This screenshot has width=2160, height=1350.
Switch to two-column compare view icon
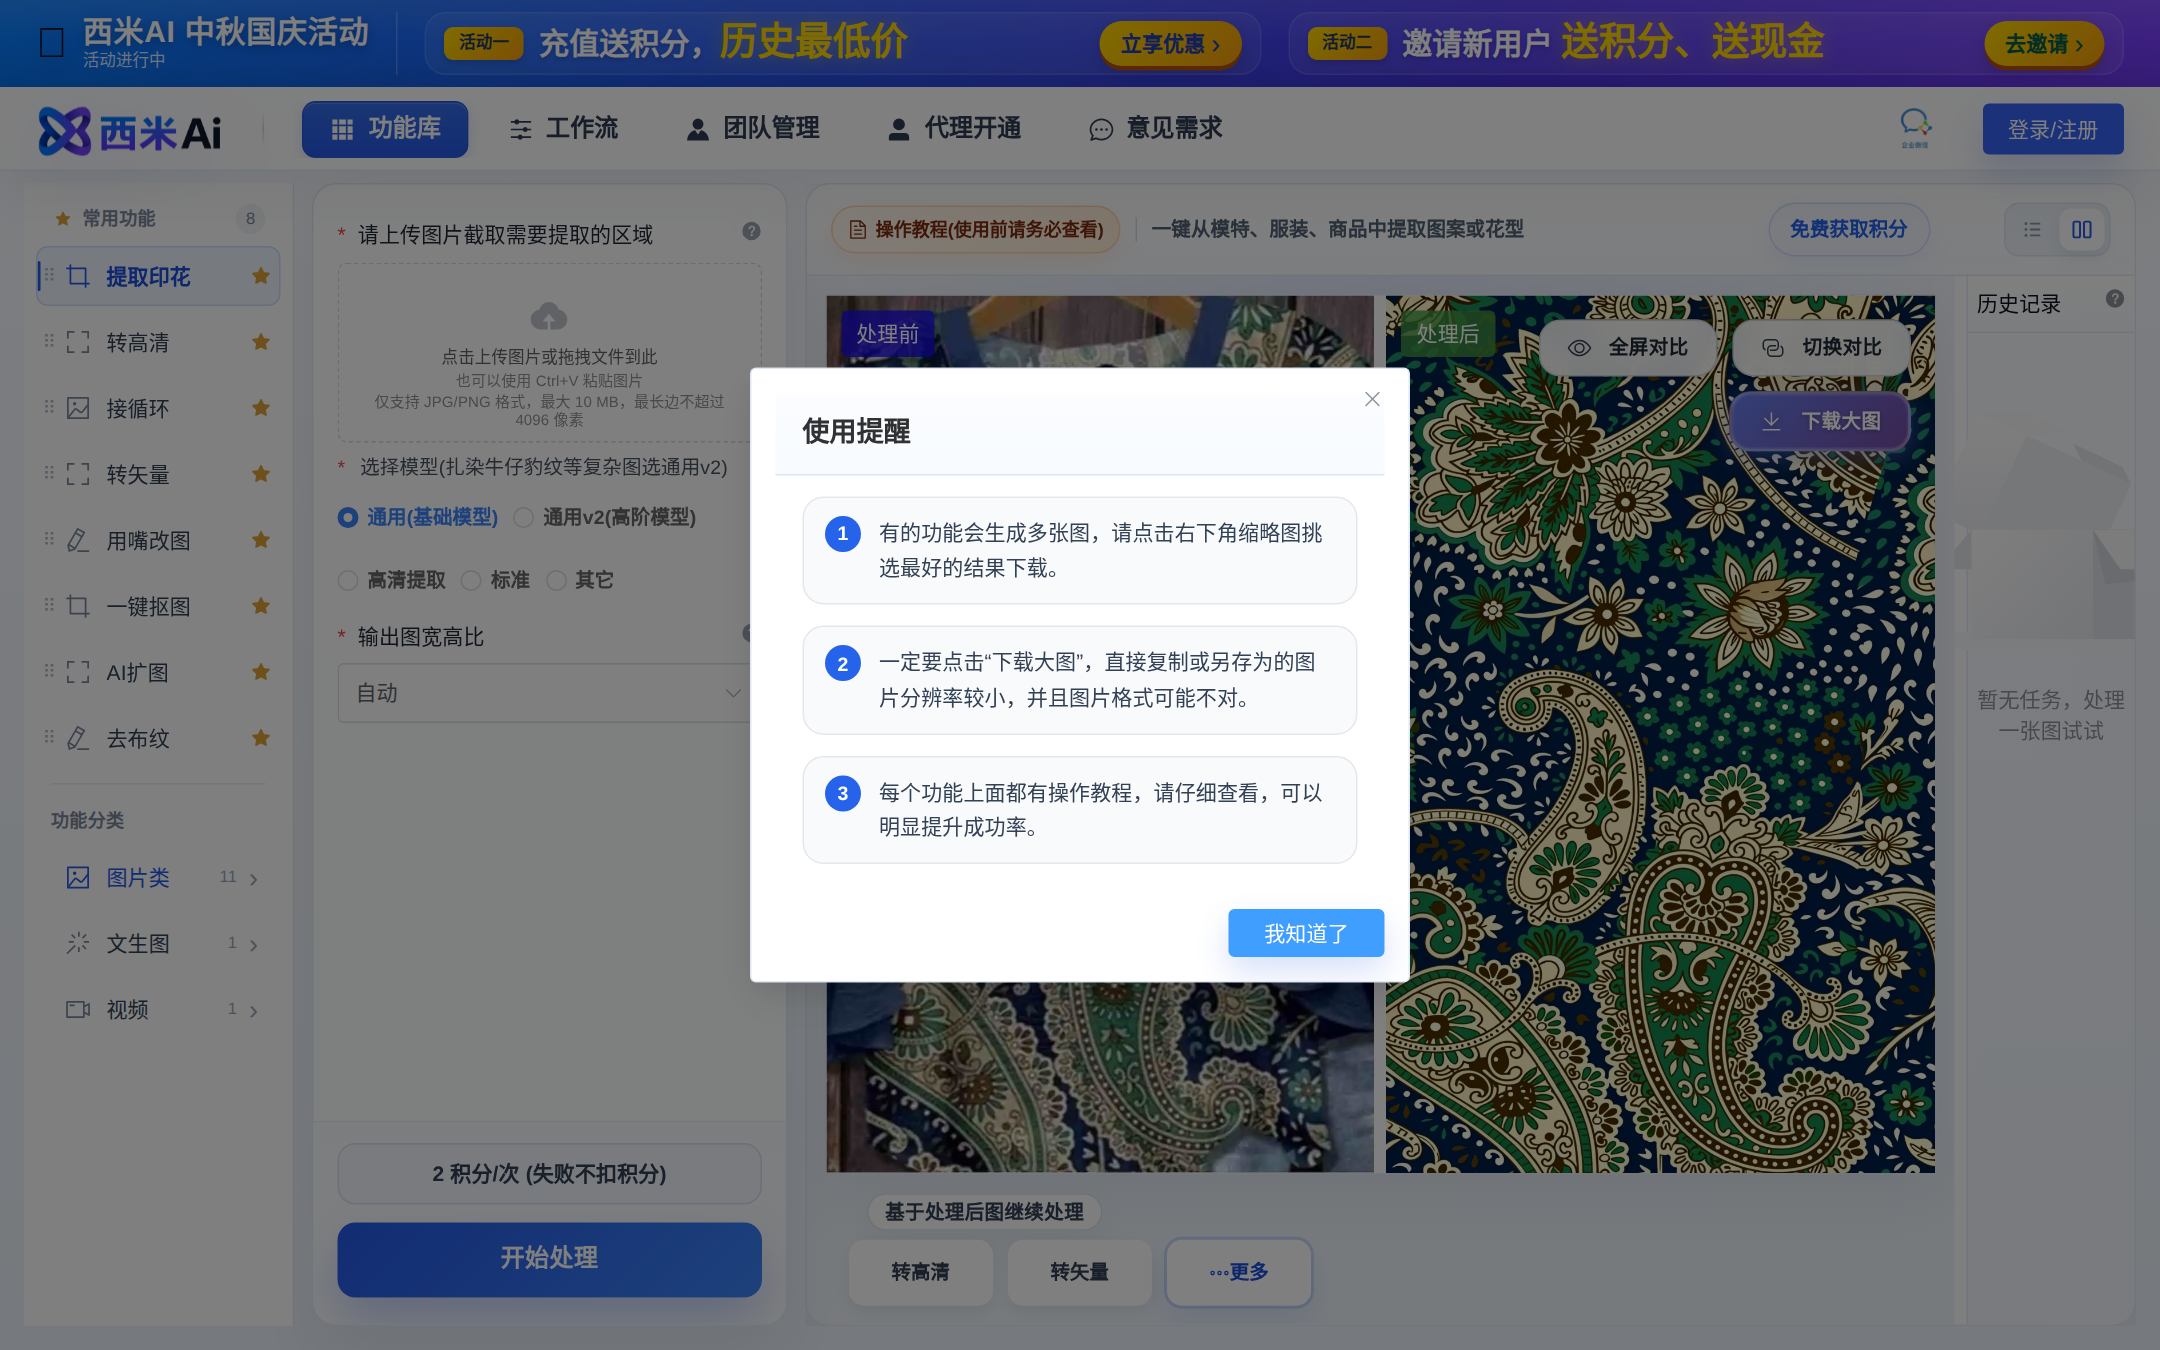coord(2082,230)
